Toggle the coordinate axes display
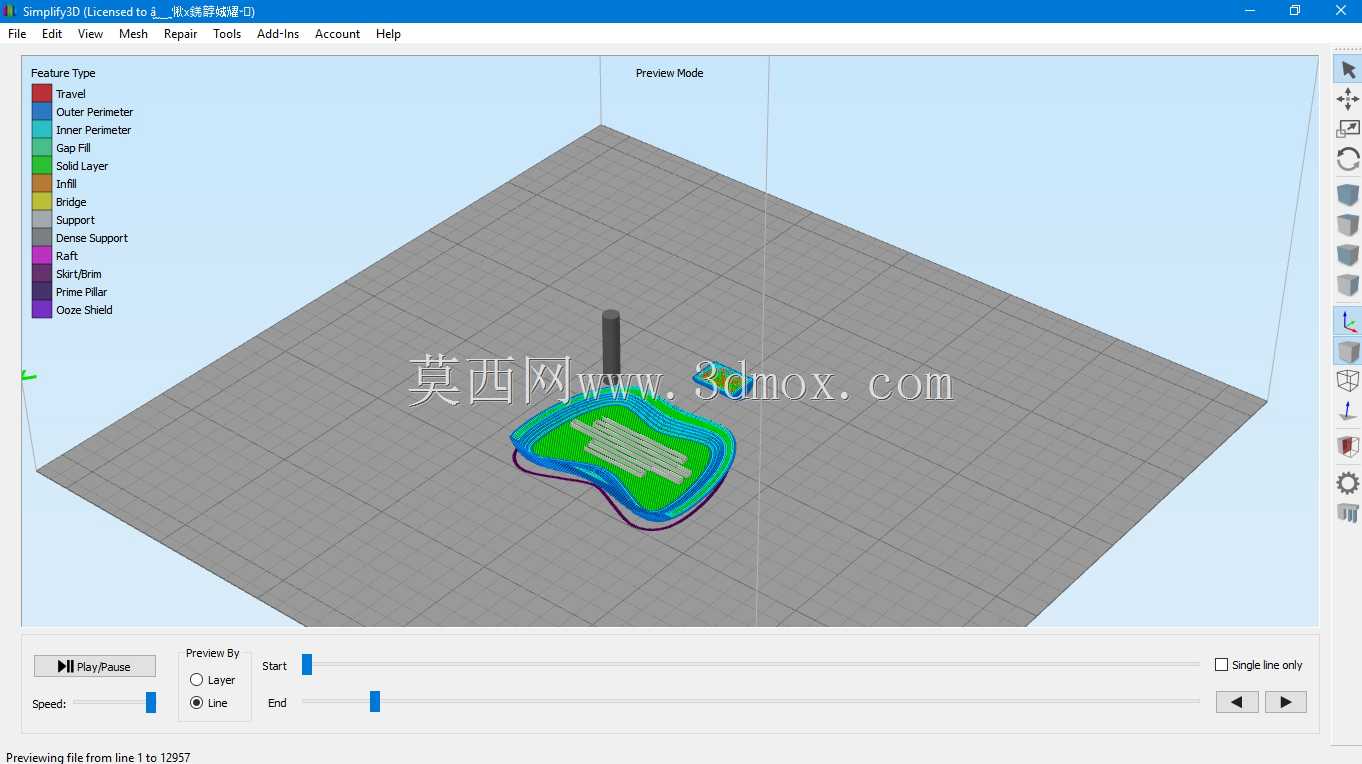 [1348, 321]
